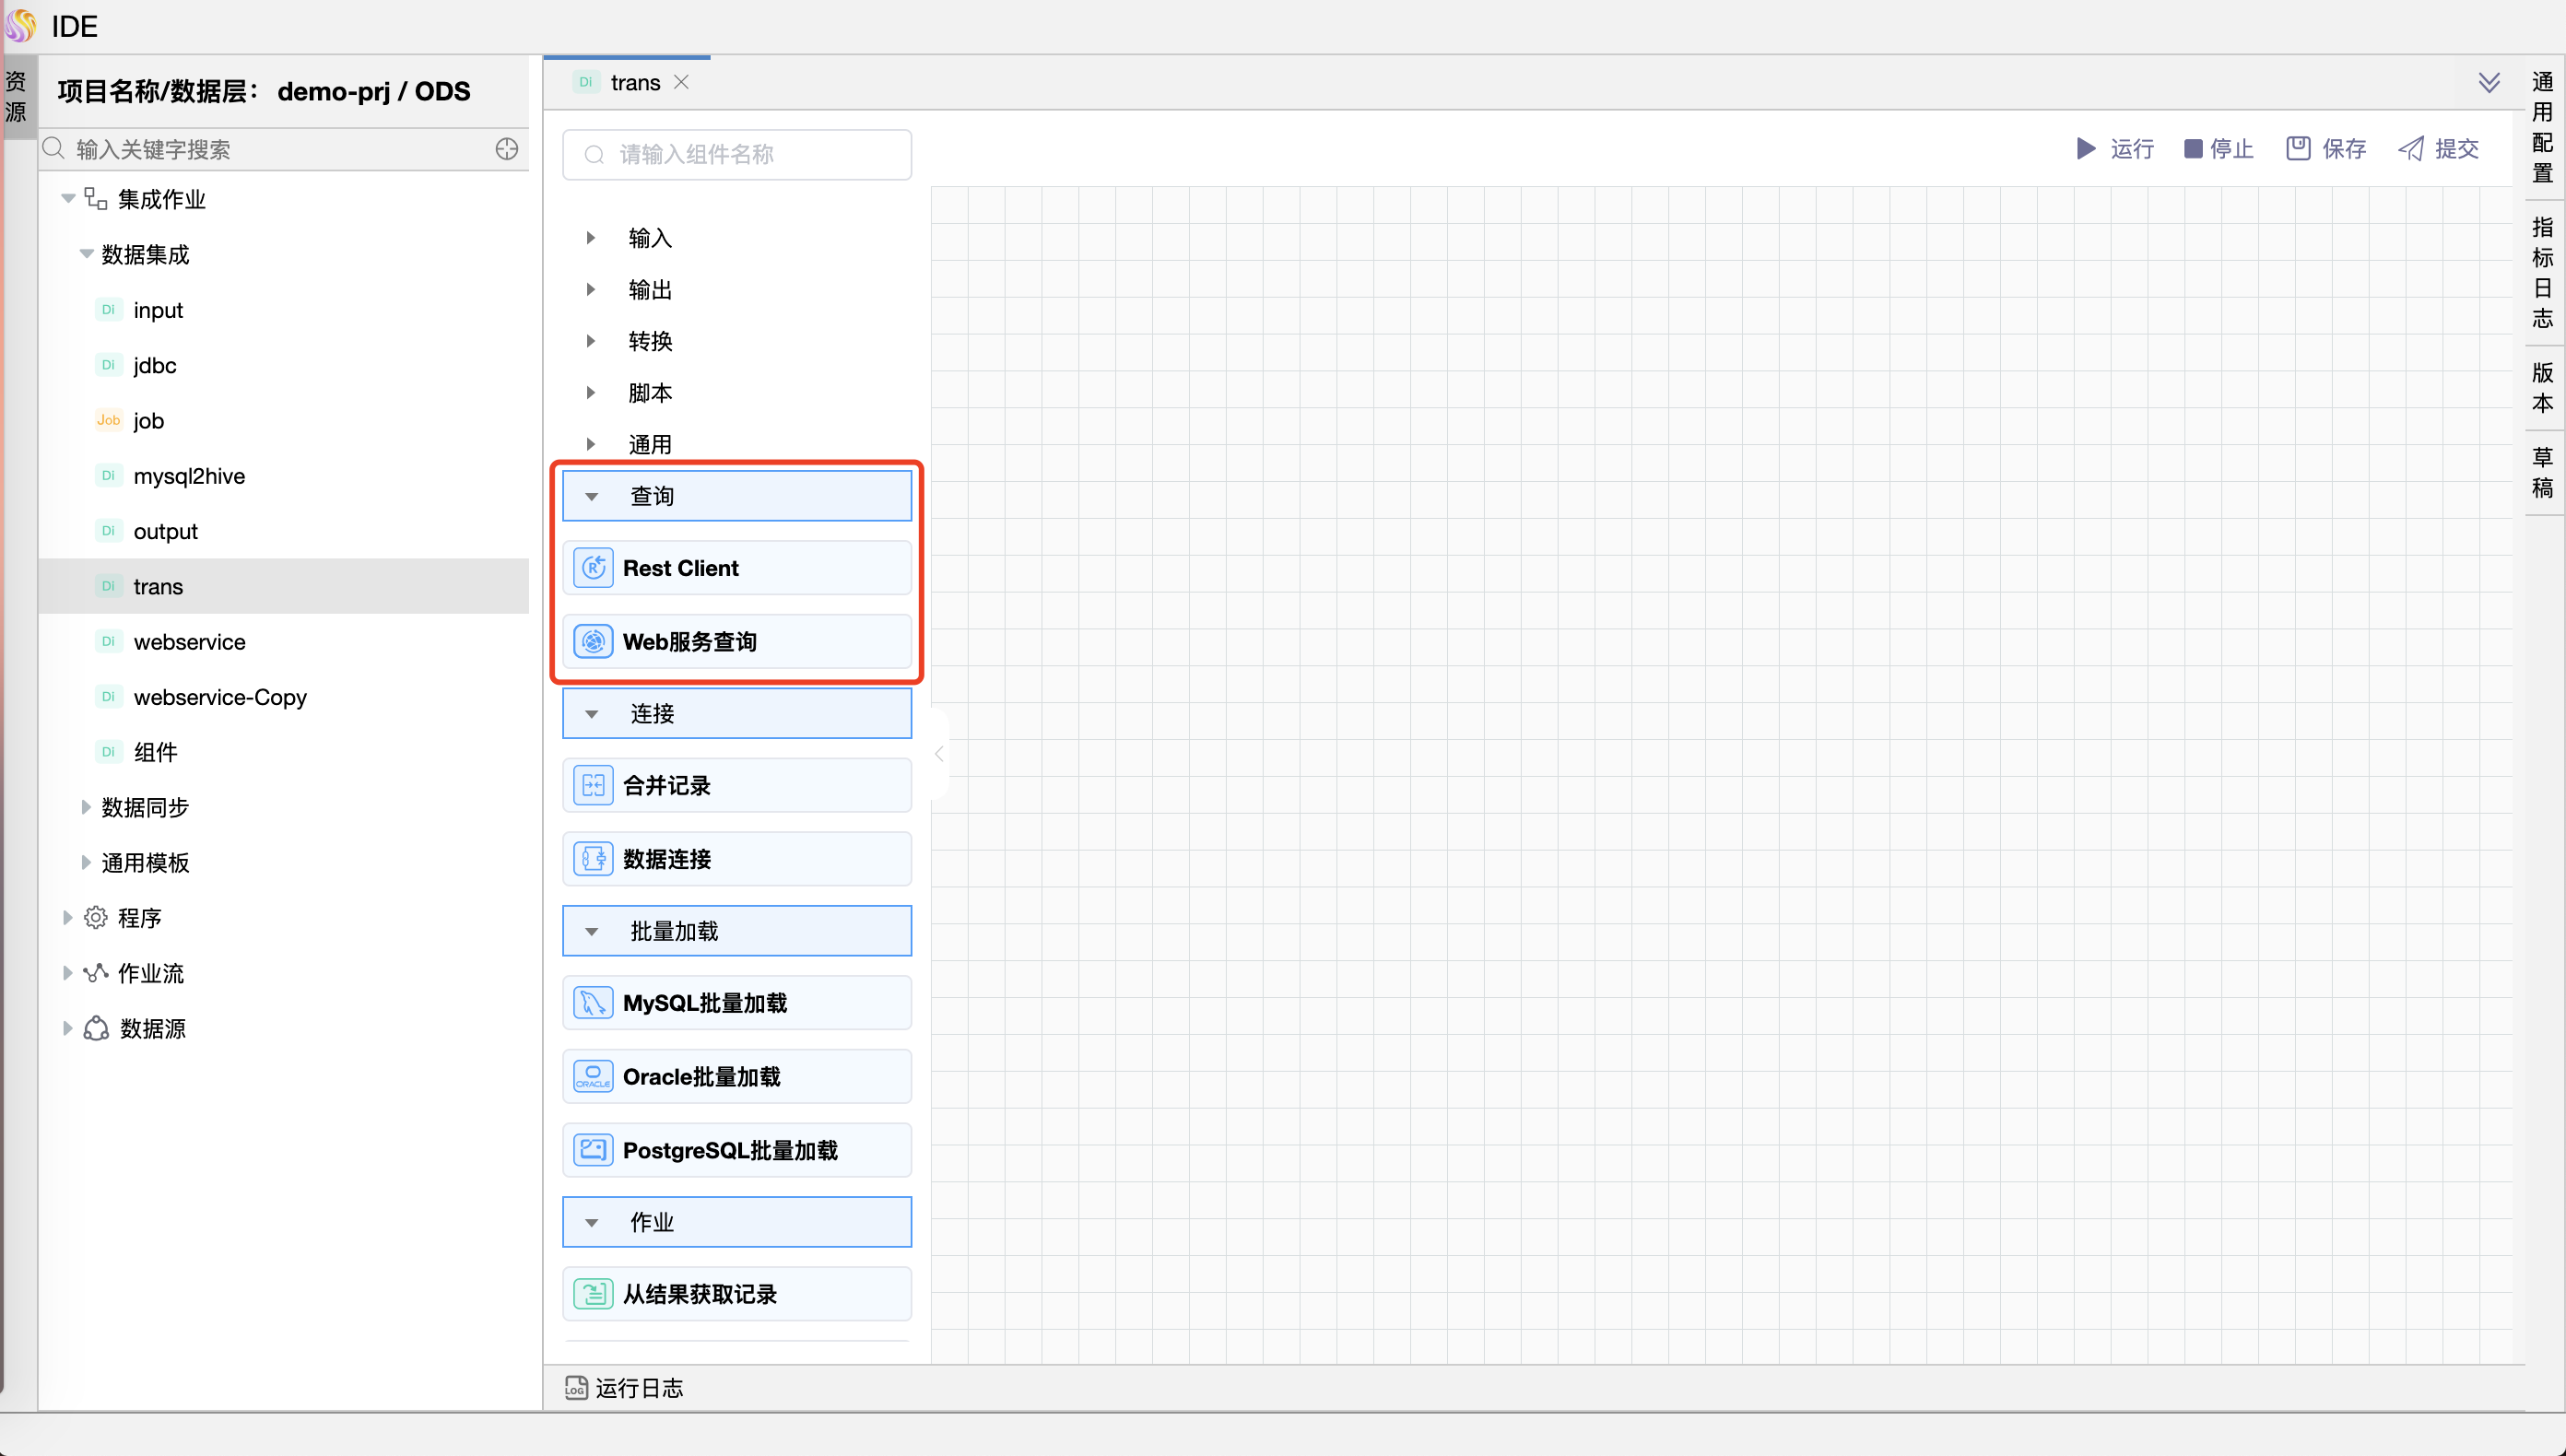Collapse the 批量加载 group header
Viewport: 2566px width, 1456px height.
[592, 932]
